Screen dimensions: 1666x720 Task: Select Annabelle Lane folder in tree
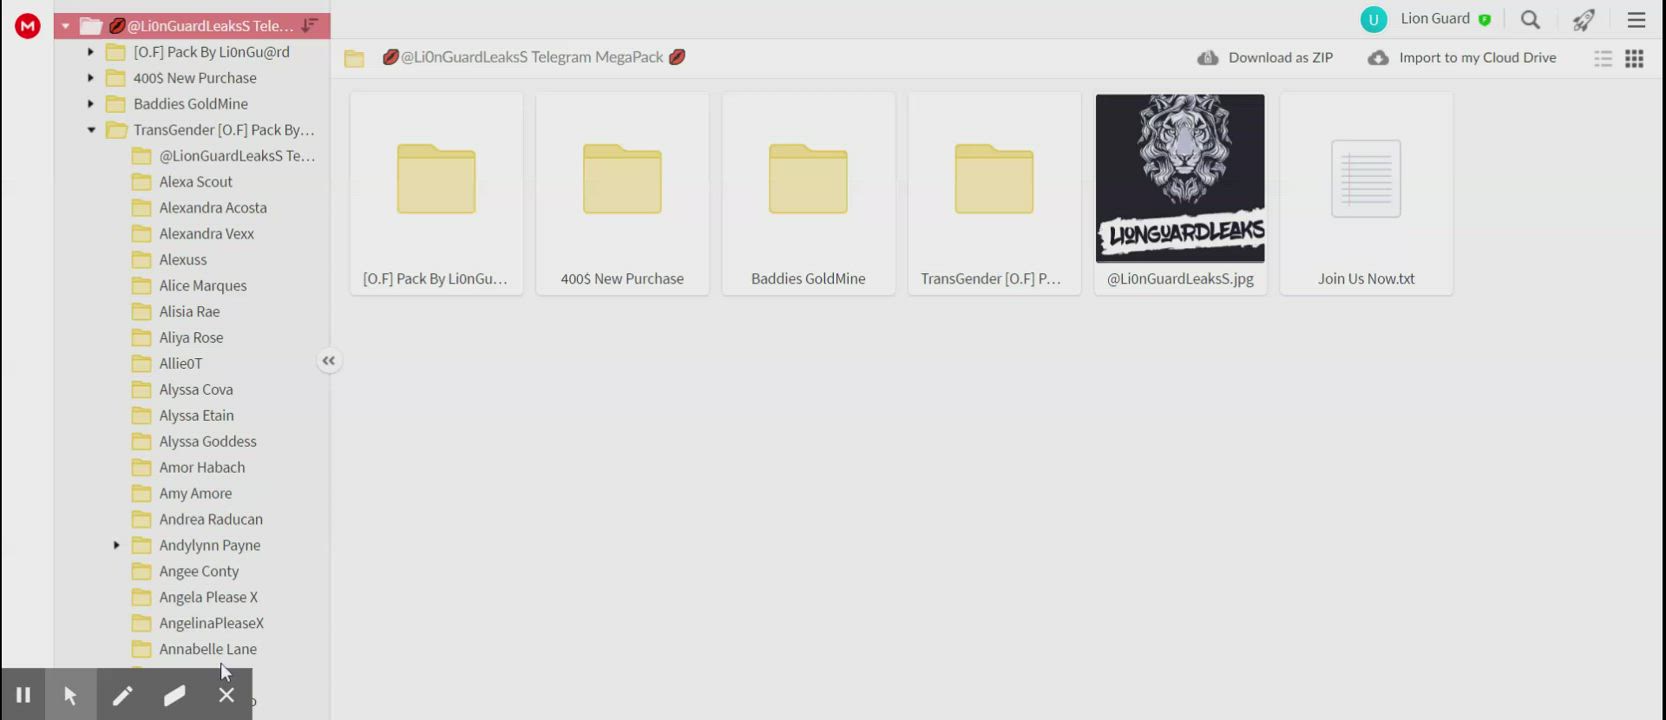208,650
